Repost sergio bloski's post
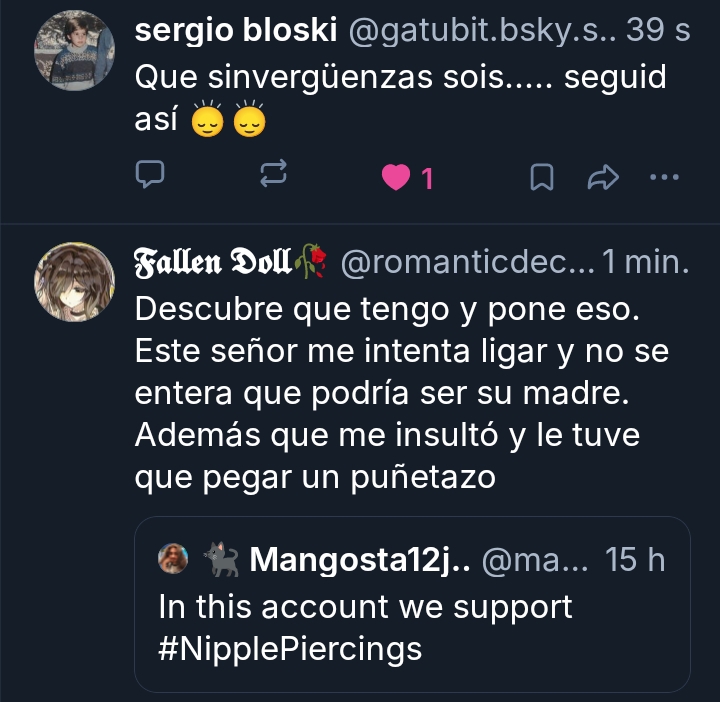The width and height of the screenshot is (720, 702). point(273,177)
